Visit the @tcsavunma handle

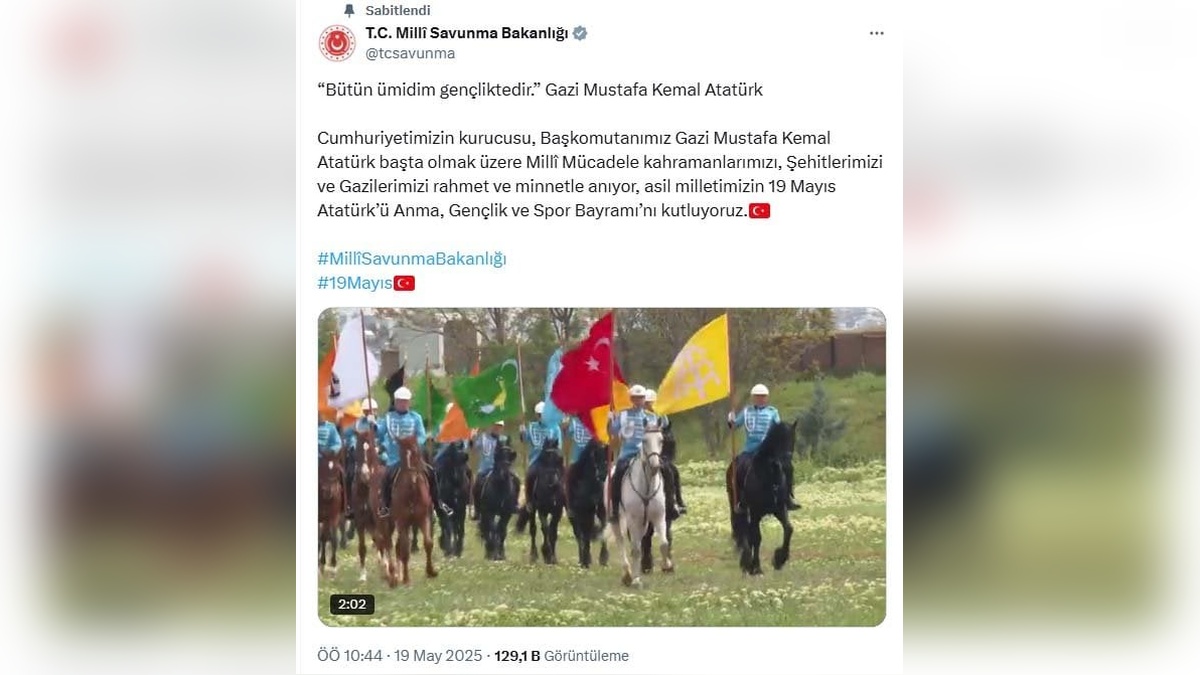(x=410, y=53)
